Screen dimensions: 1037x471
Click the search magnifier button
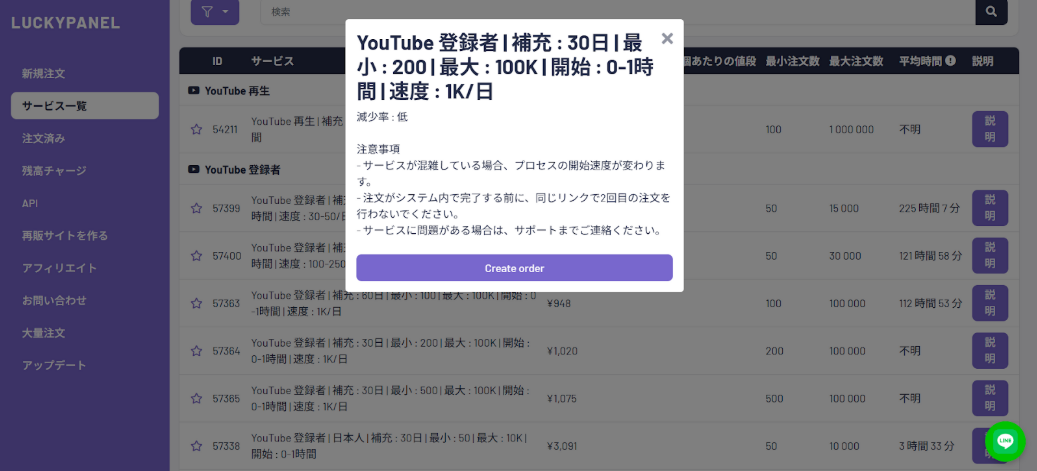[x=991, y=12]
